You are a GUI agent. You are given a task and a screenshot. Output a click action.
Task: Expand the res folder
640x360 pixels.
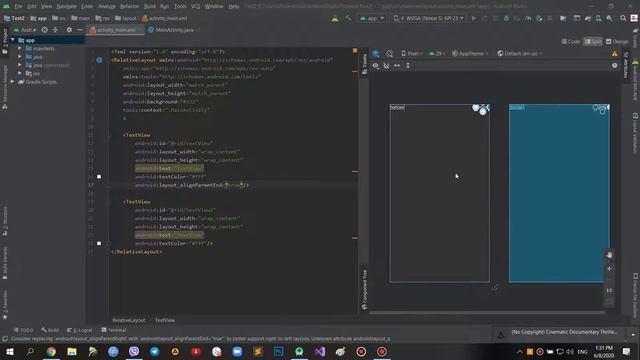coord(20,73)
